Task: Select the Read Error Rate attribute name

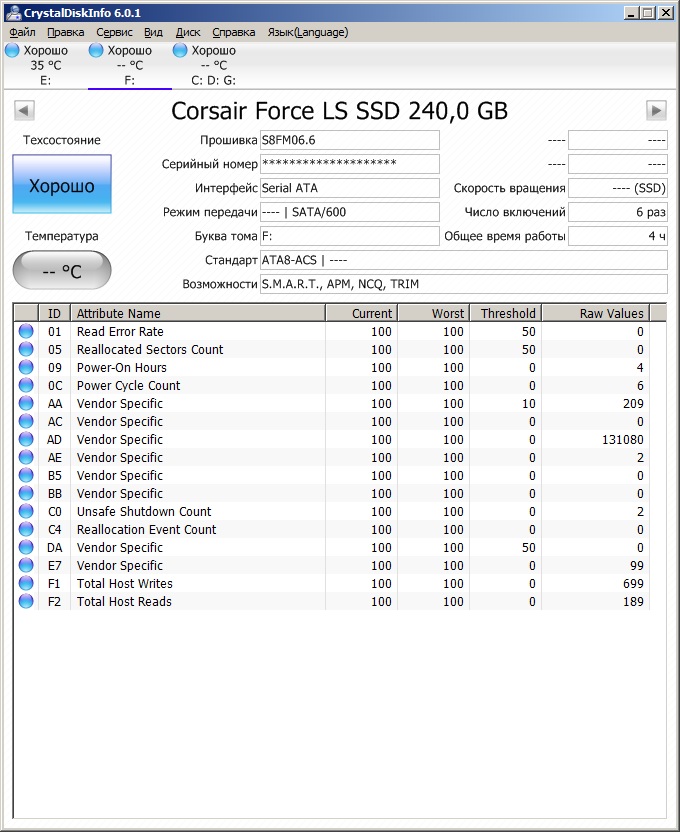Action: pyautogui.click(x=120, y=332)
